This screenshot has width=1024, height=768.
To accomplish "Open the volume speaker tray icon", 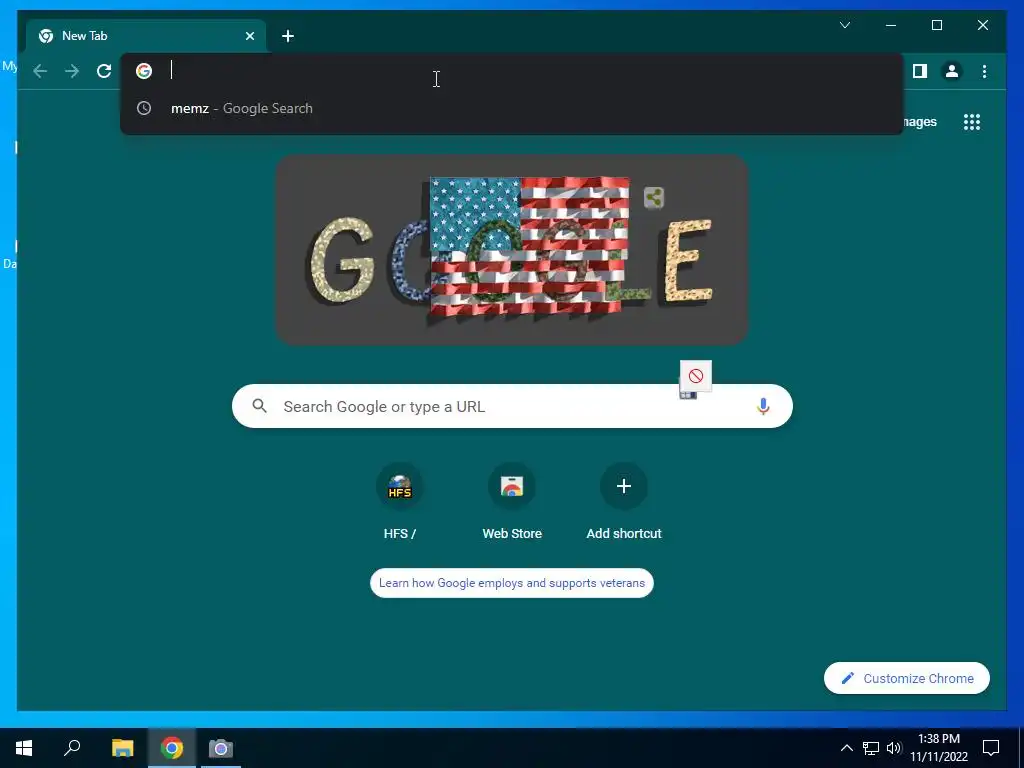I will [894, 748].
